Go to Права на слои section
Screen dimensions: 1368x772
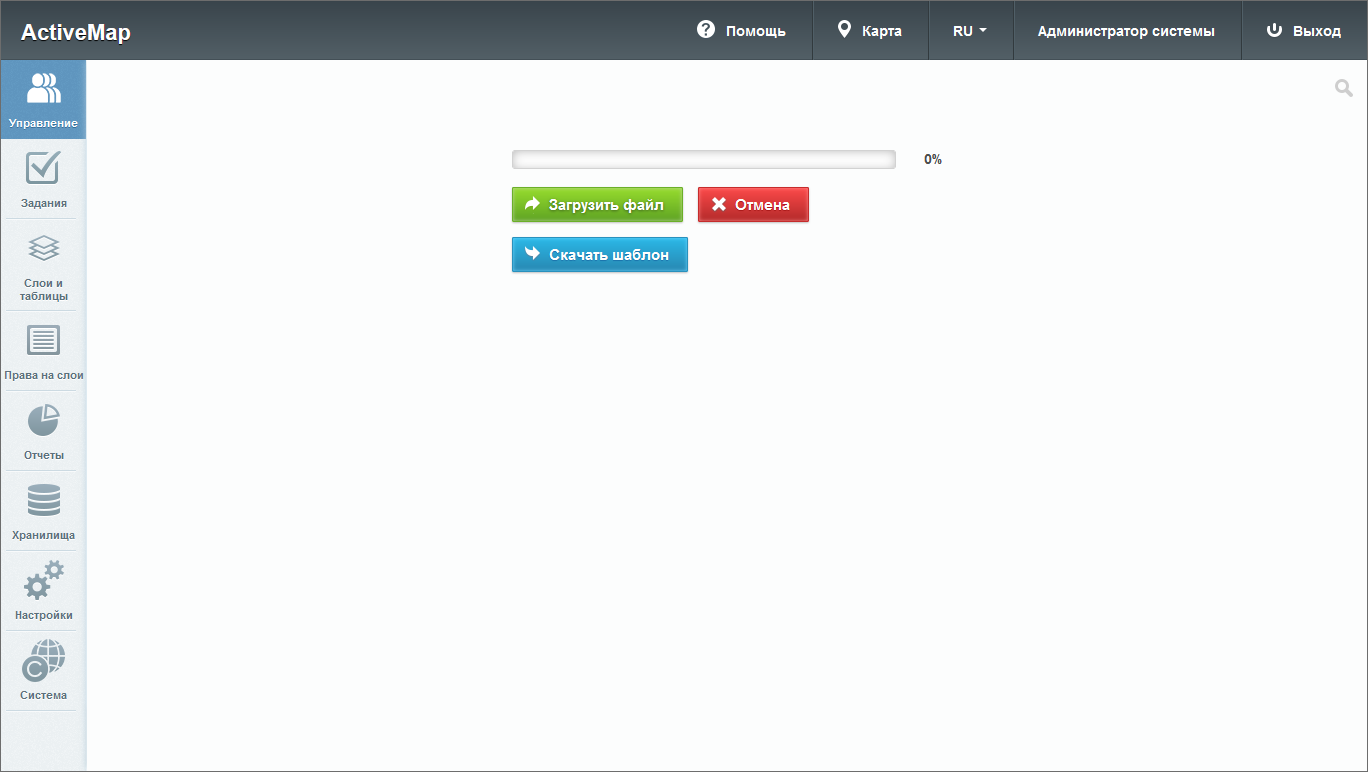point(43,341)
